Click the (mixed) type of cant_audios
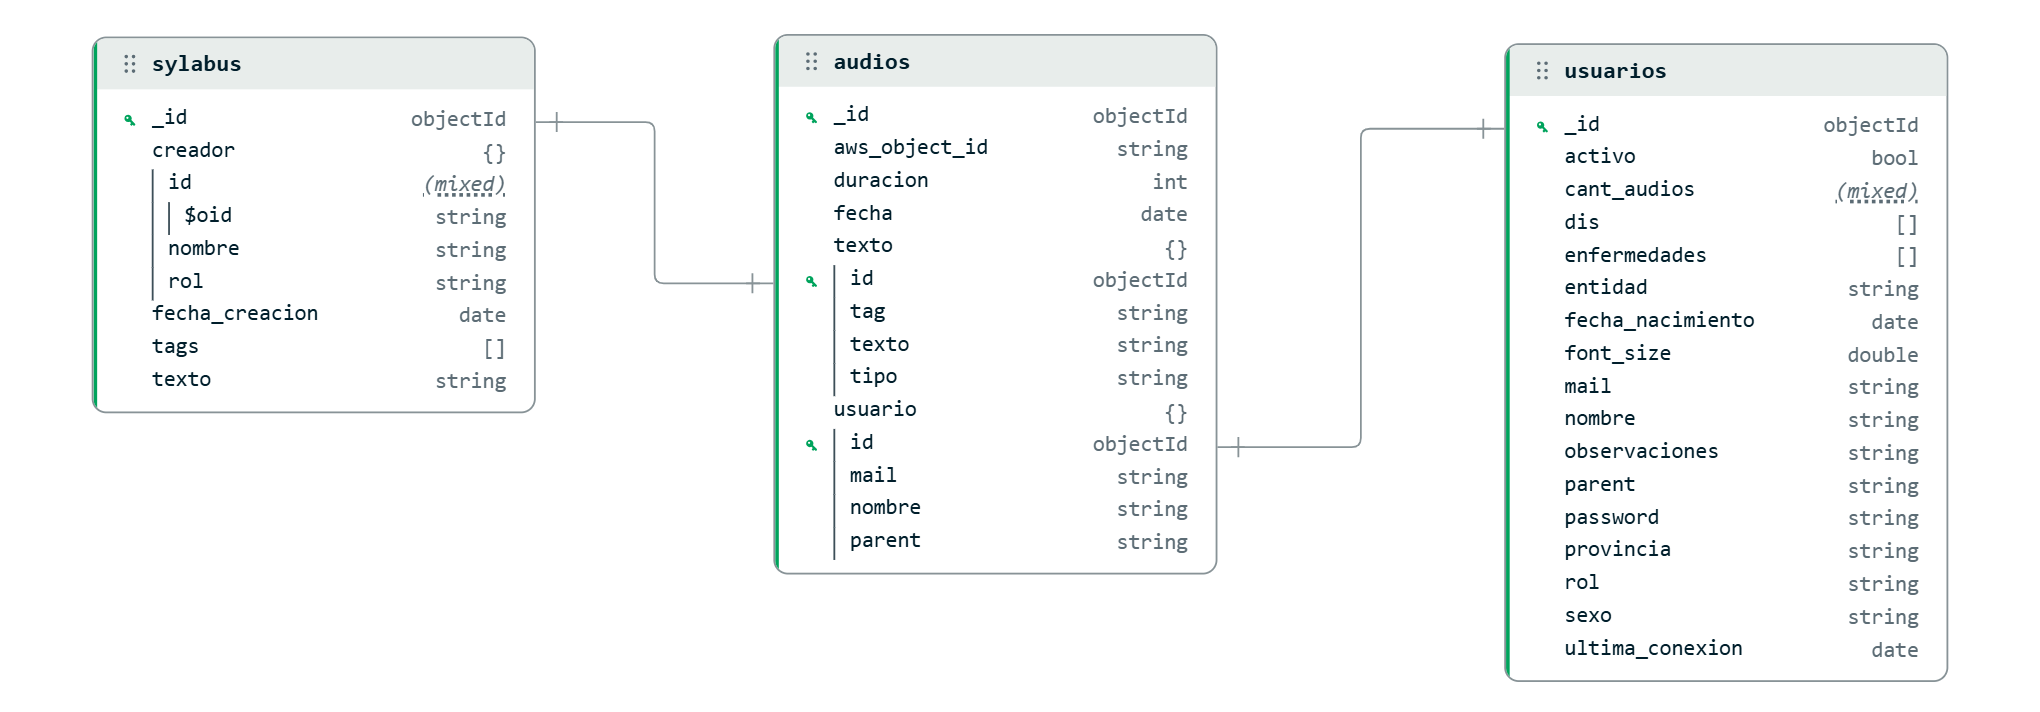The height and width of the screenshot is (712, 2040). coord(1877,191)
